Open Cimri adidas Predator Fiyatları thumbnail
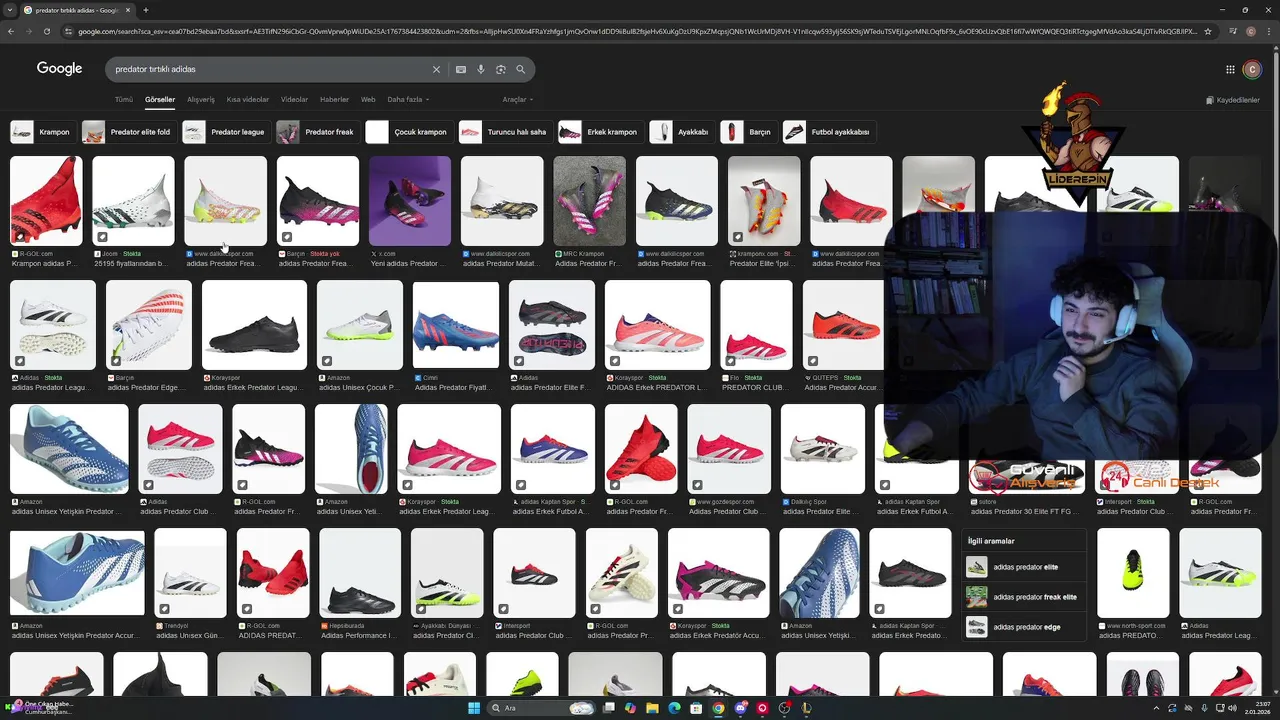The width and height of the screenshot is (1280, 720). [x=456, y=325]
